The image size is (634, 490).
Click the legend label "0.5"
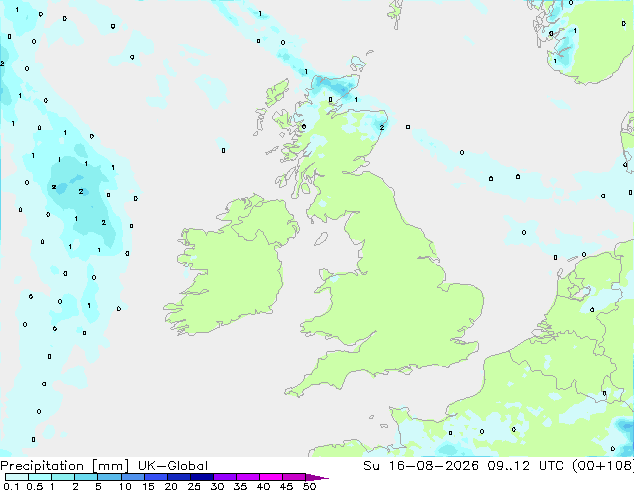coord(35,486)
